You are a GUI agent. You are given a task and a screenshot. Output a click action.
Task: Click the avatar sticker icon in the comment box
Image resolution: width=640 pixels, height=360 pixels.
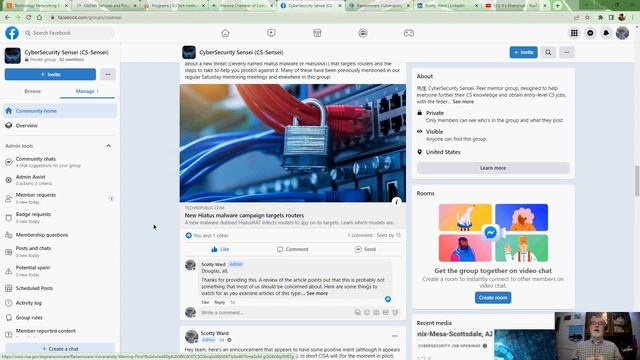coord(358,312)
